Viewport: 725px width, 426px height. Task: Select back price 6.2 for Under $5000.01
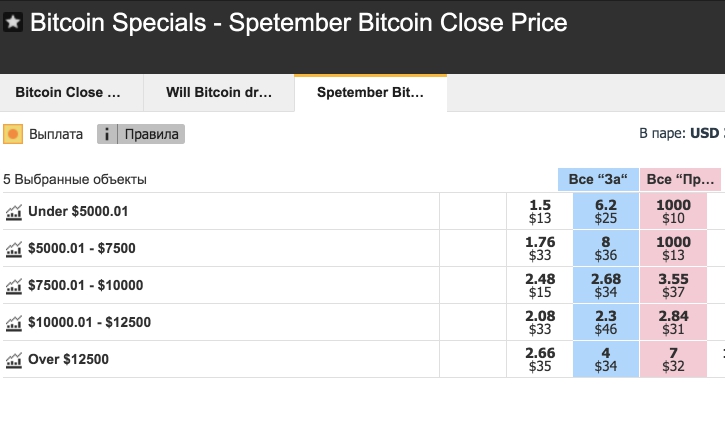pyautogui.click(x=606, y=211)
